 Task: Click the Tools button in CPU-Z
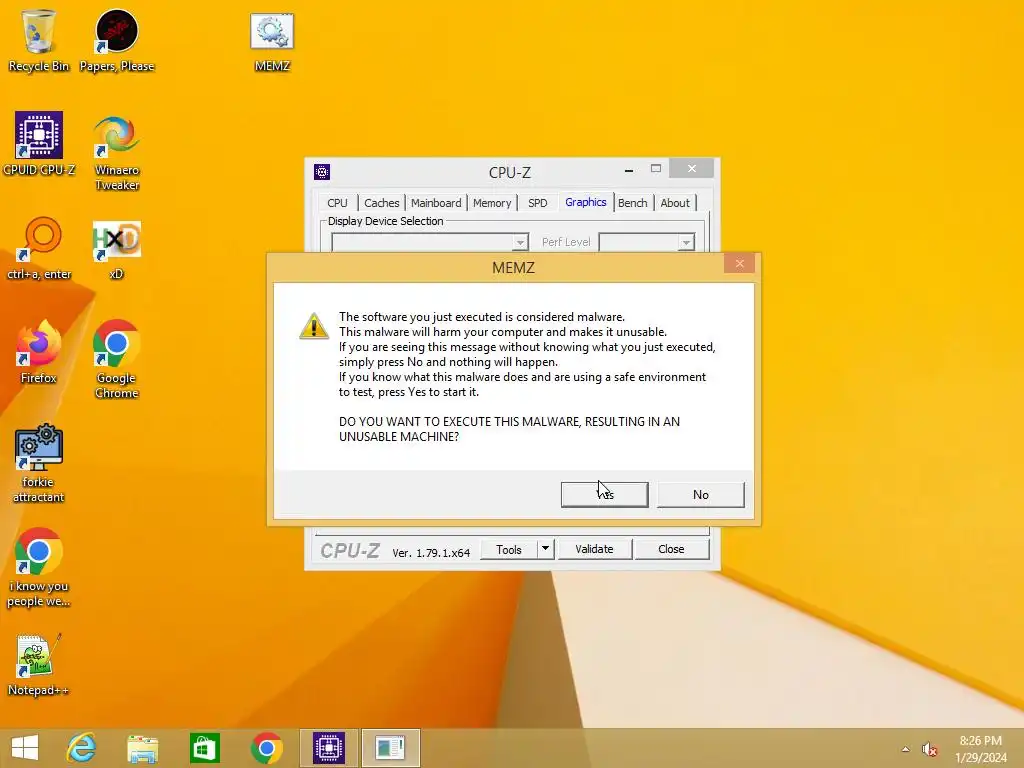pyautogui.click(x=509, y=549)
